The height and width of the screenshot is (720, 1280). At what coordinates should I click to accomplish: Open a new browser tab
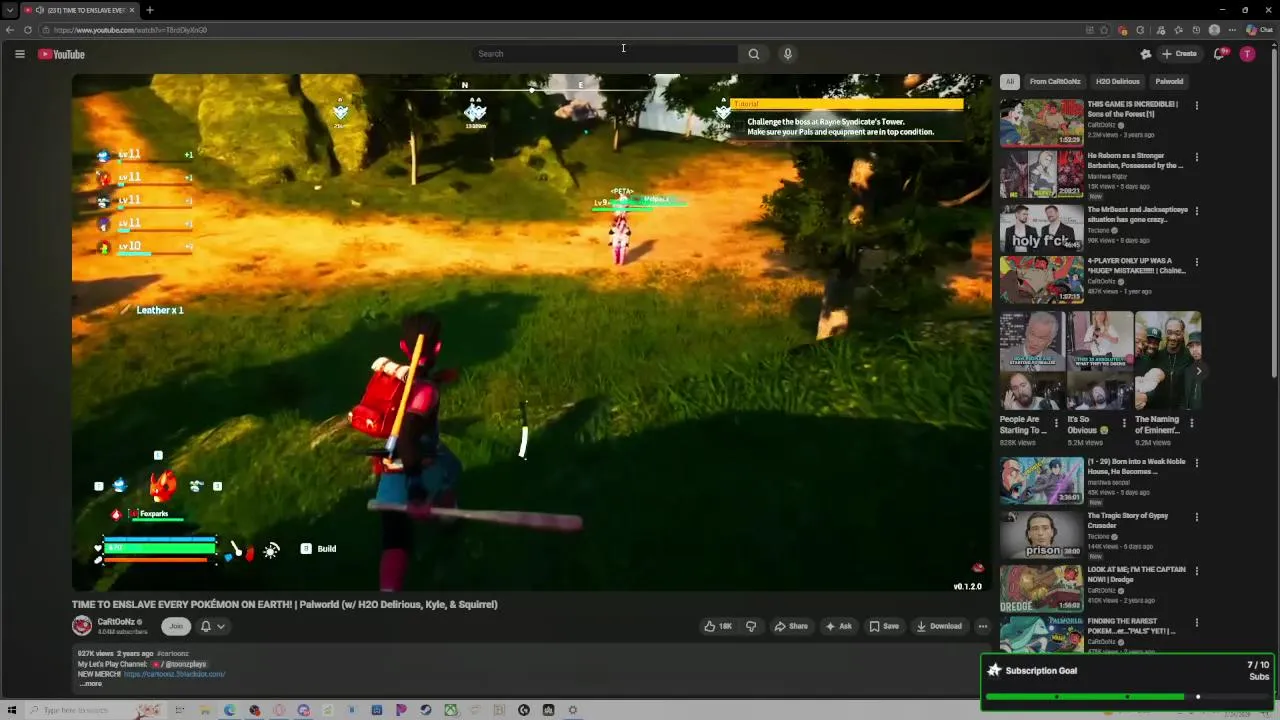[x=149, y=10]
